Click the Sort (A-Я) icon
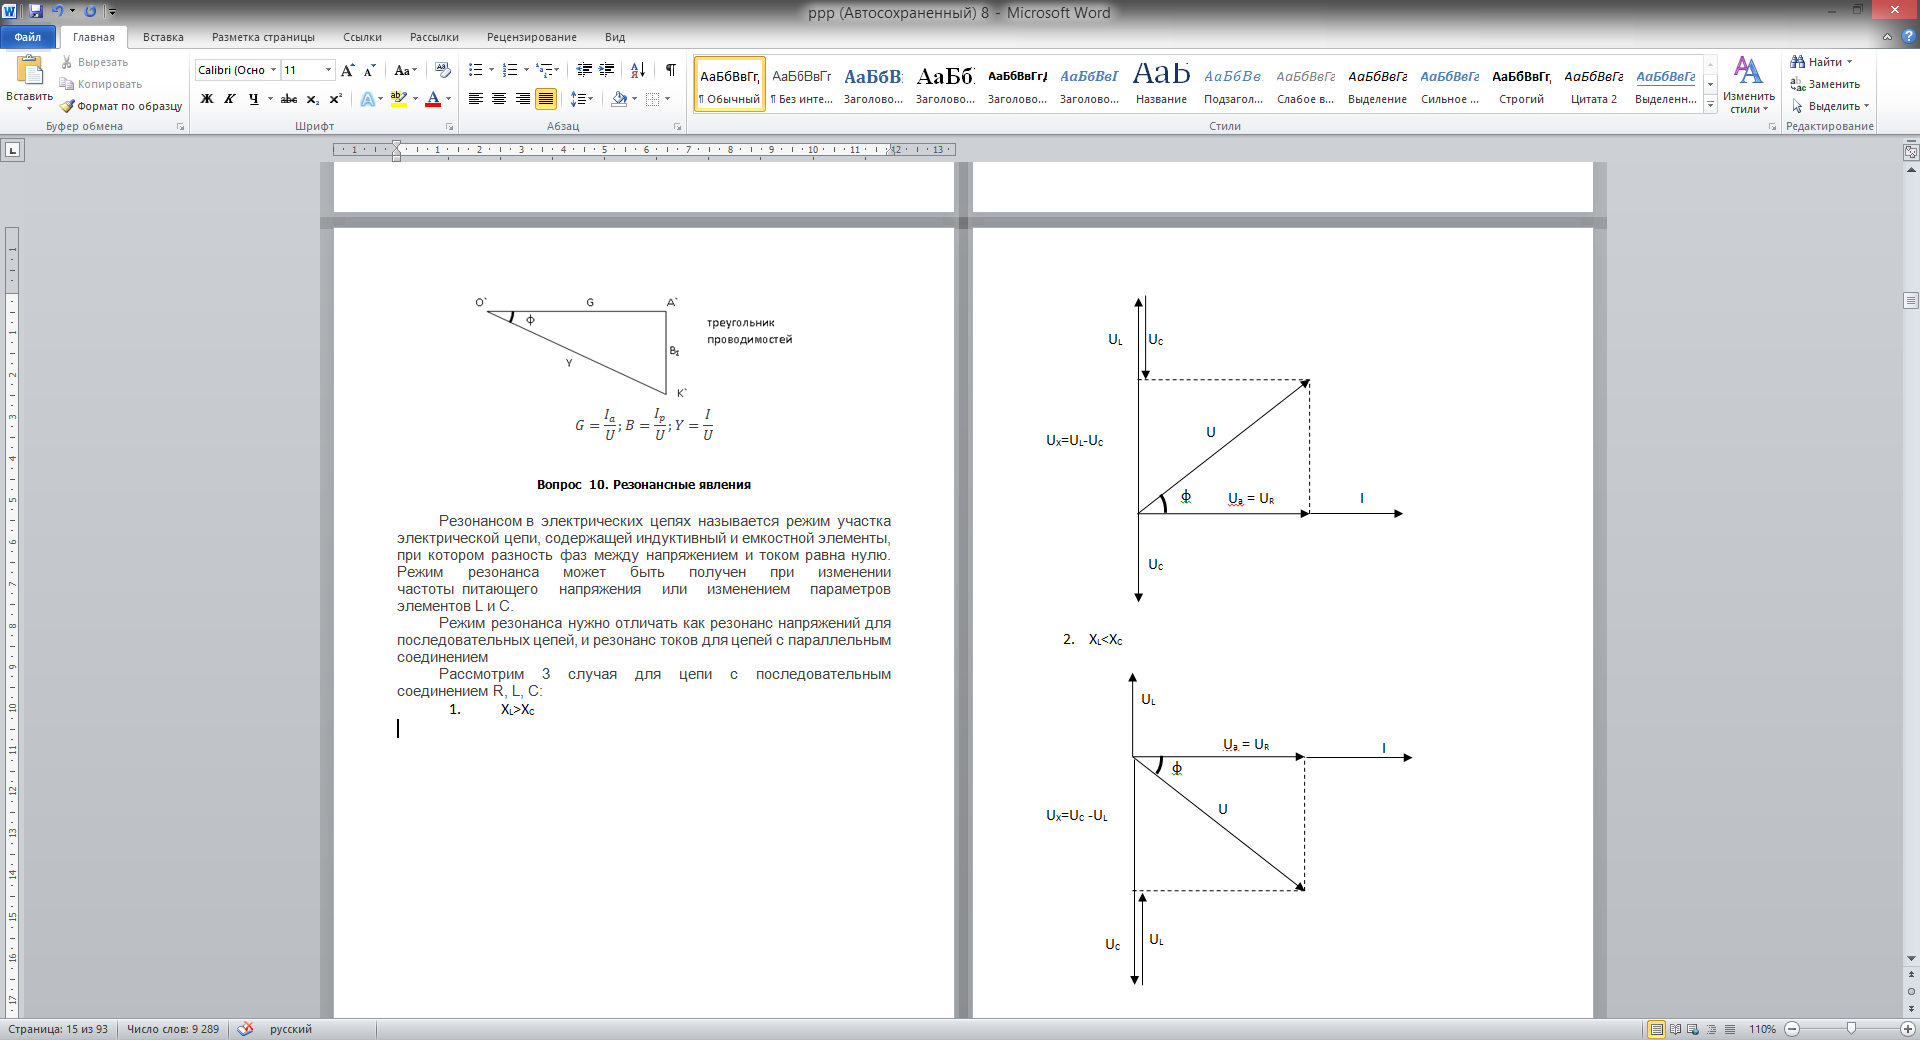Screen dimensions: 1920x1040 pos(637,70)
